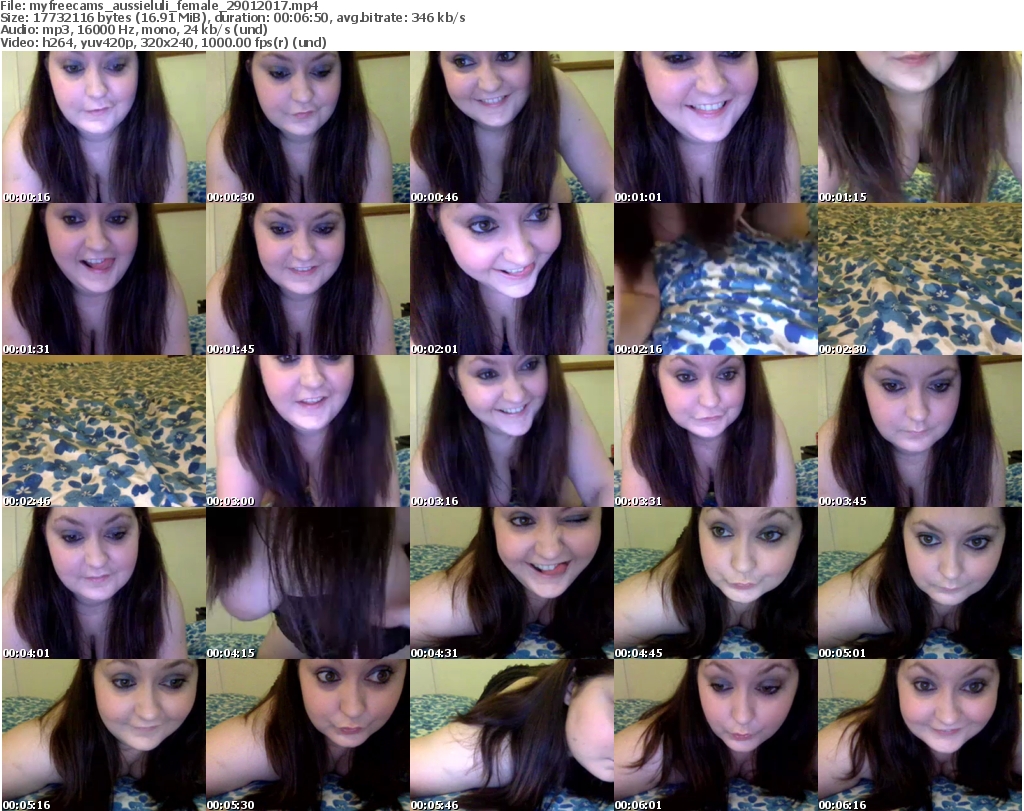The height and width of the screenshot is (811, 1024).
Task: Select the thumbnail timestamped 00:01:15
Action: [919, 127]
